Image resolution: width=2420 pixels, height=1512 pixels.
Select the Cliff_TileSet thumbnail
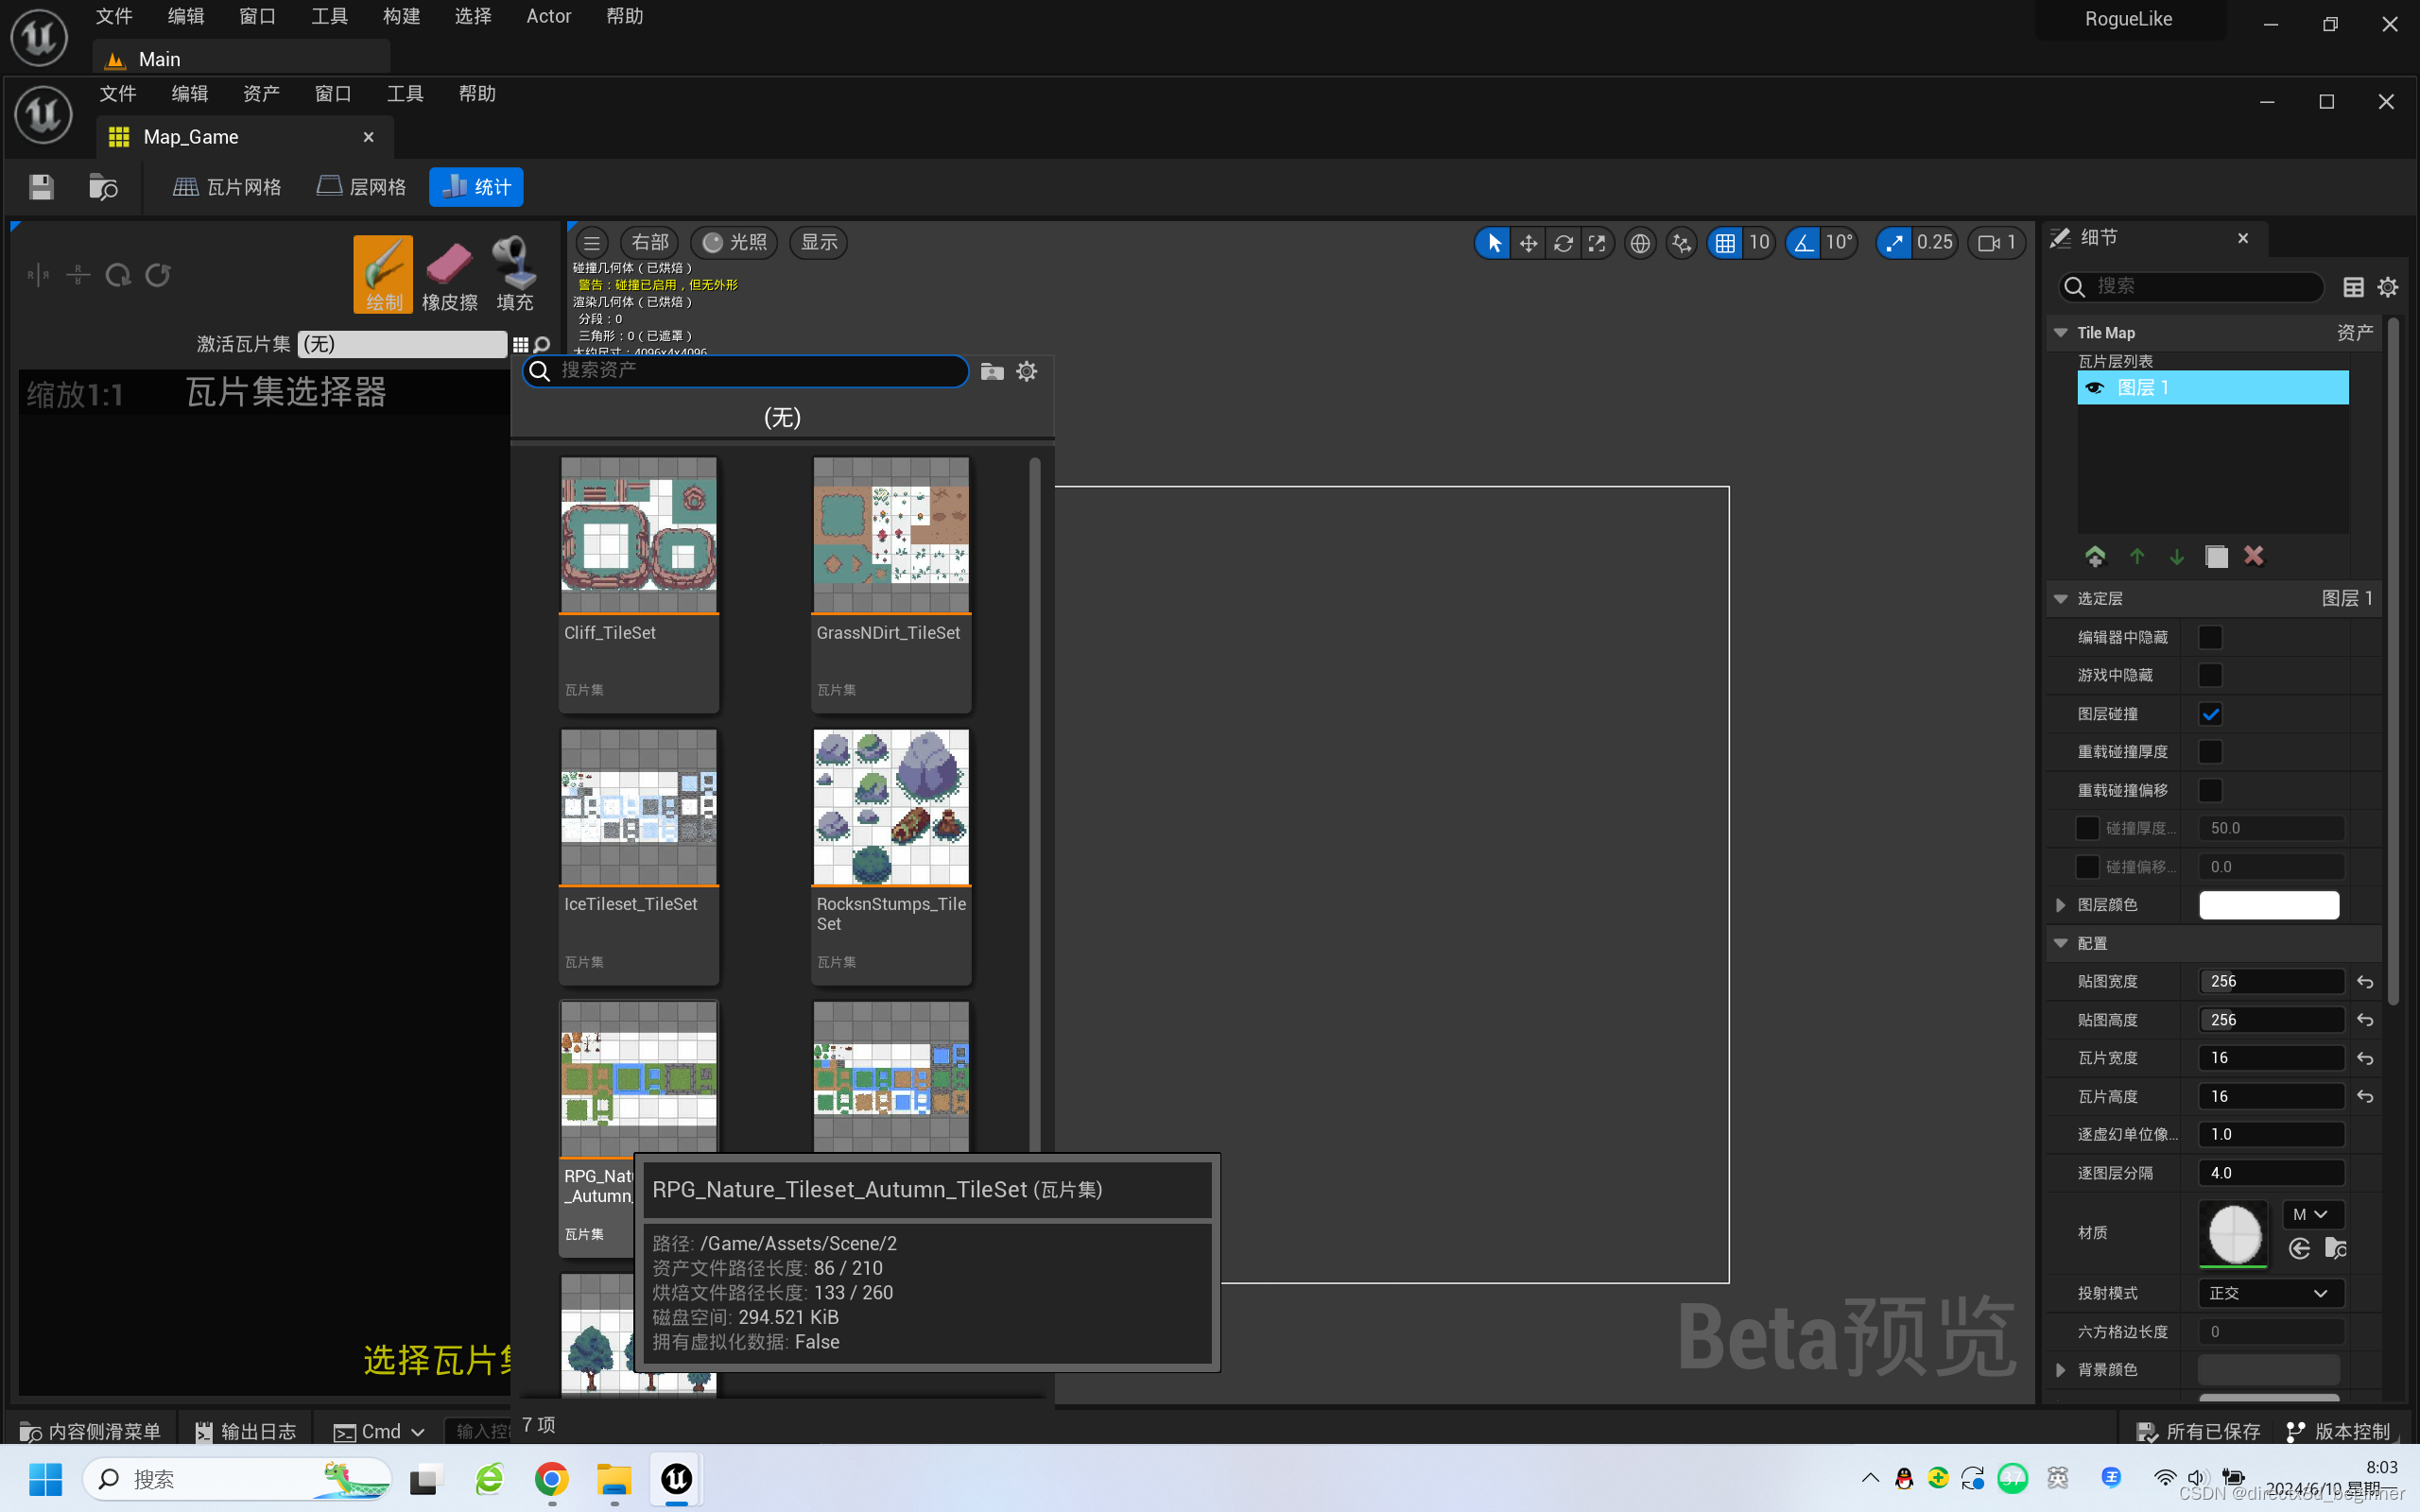tap(638, 535)
